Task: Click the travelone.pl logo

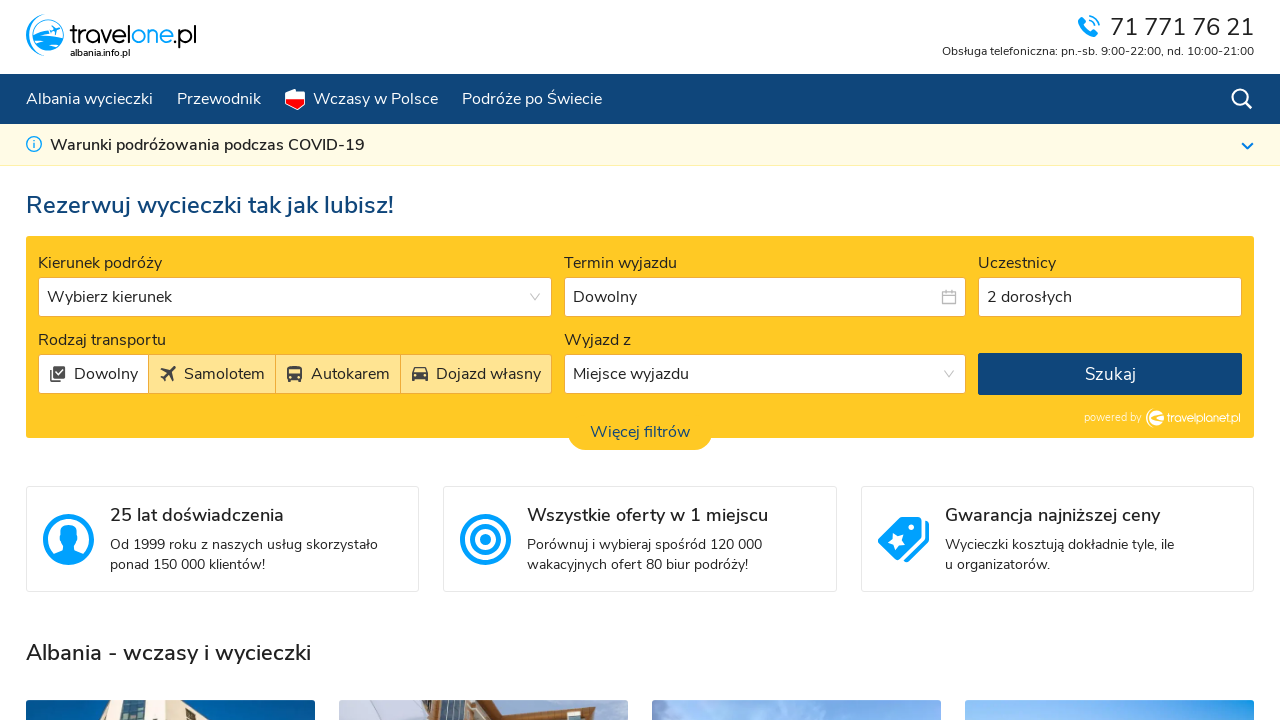Action: tap(111, 36)
